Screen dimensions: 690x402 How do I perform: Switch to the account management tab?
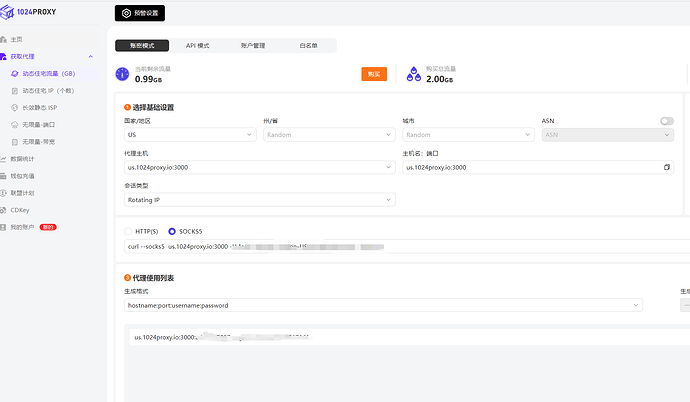253,45
